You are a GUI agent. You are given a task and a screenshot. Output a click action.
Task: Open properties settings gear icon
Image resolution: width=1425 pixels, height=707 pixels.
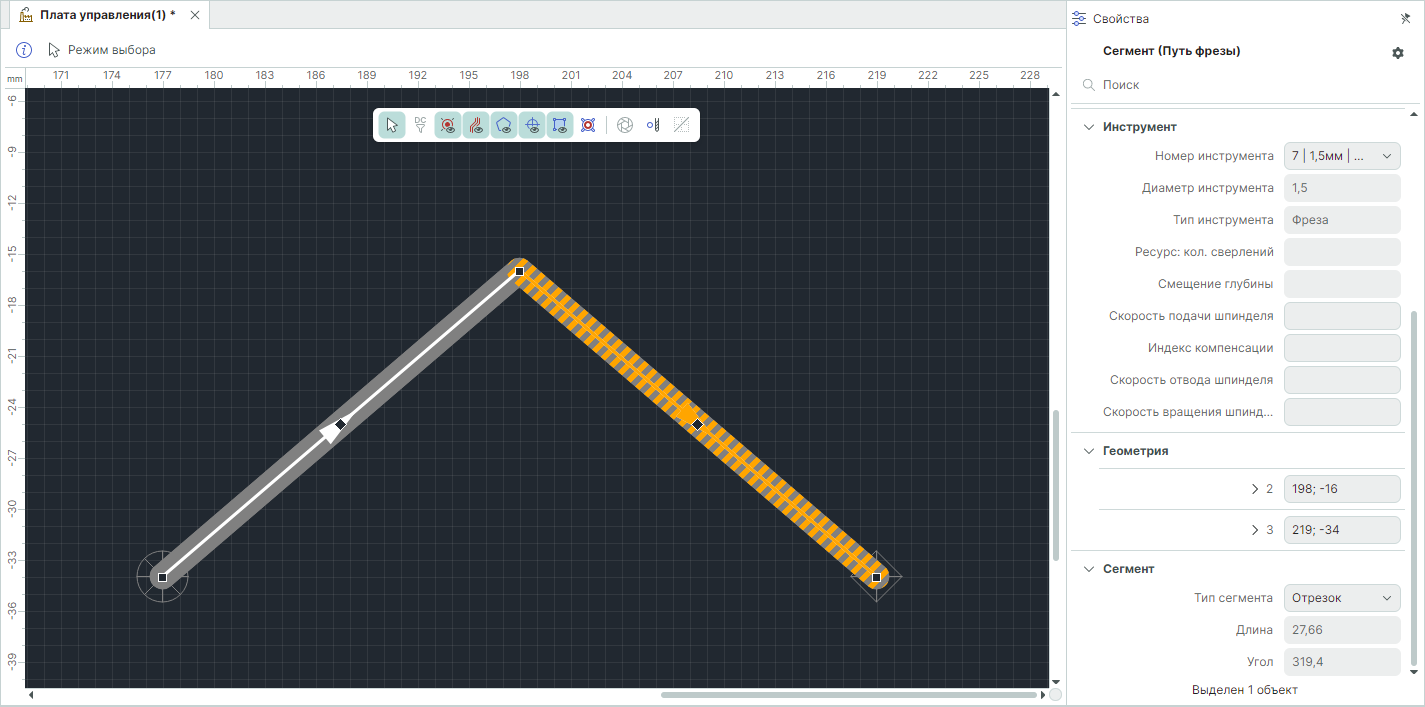1398,53
